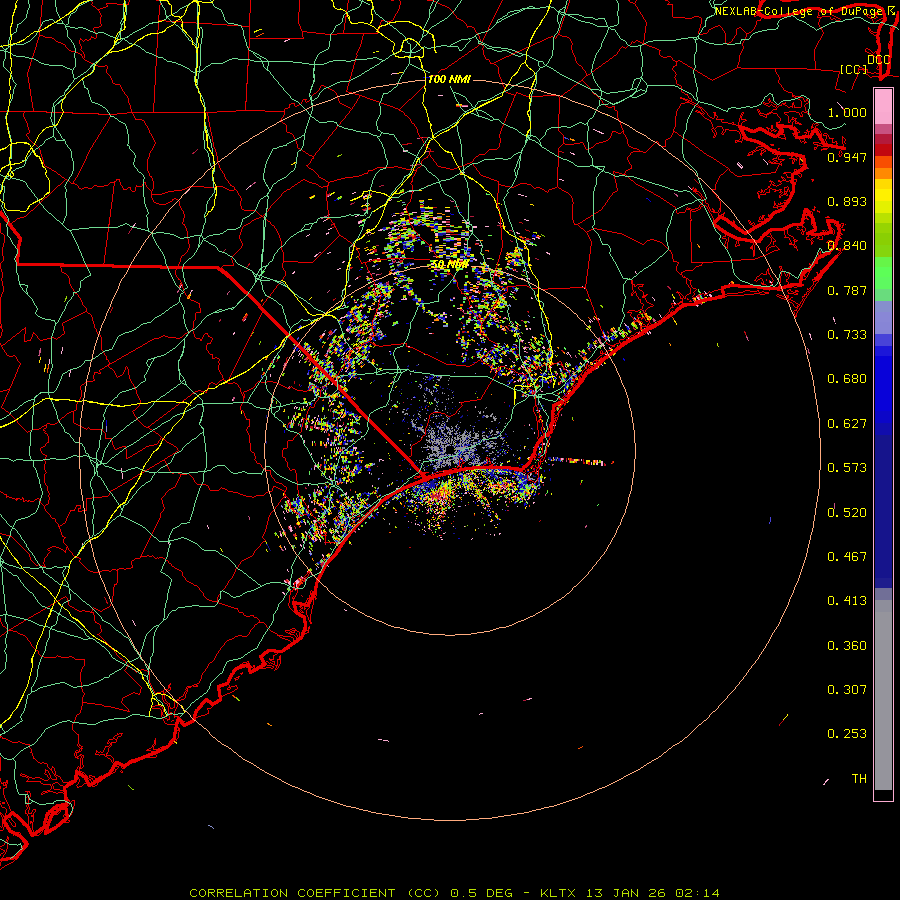Click the 50 NMI range ring label
The width and height of the screenshot is (900, 900).
point(450,265)
